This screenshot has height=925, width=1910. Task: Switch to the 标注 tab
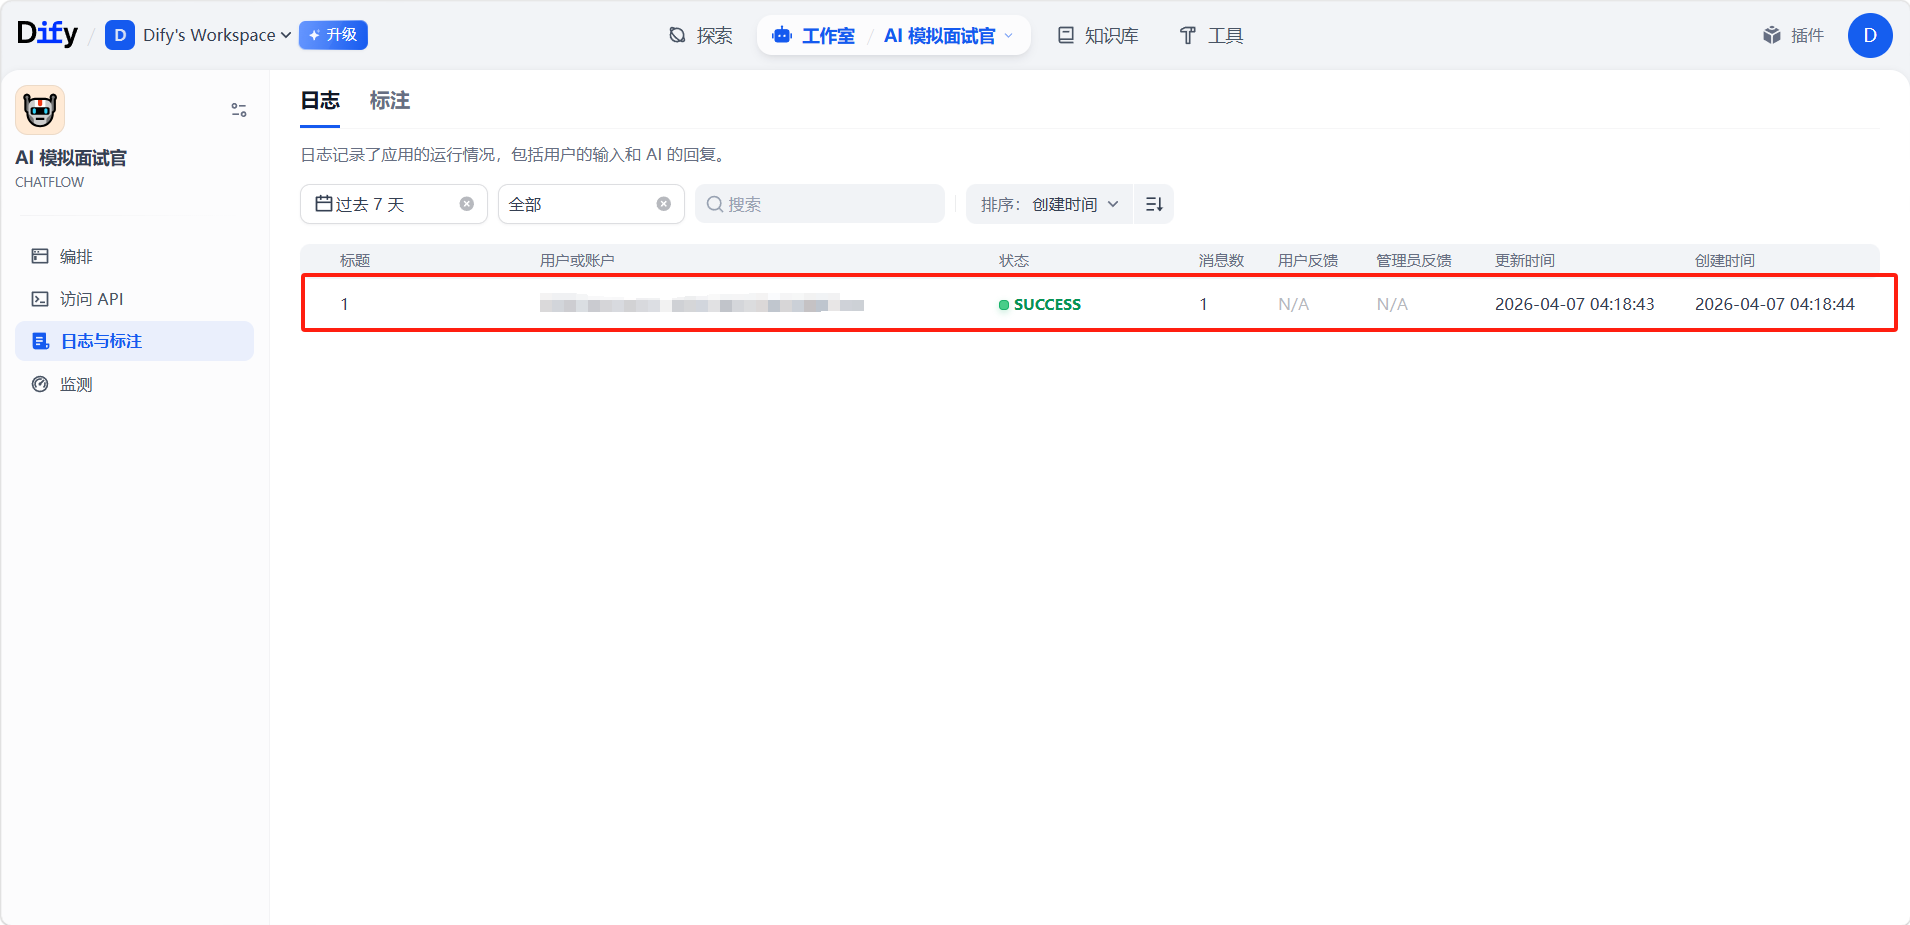click(389, 100)
